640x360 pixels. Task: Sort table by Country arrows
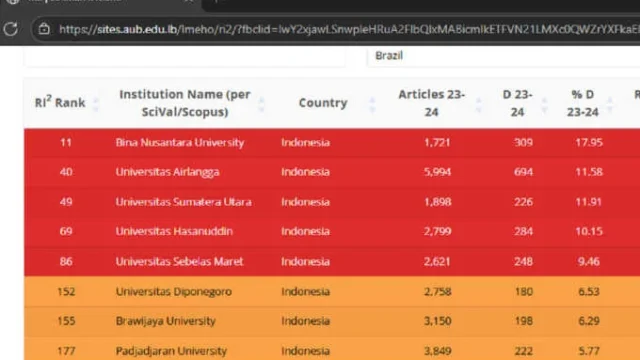372,103
